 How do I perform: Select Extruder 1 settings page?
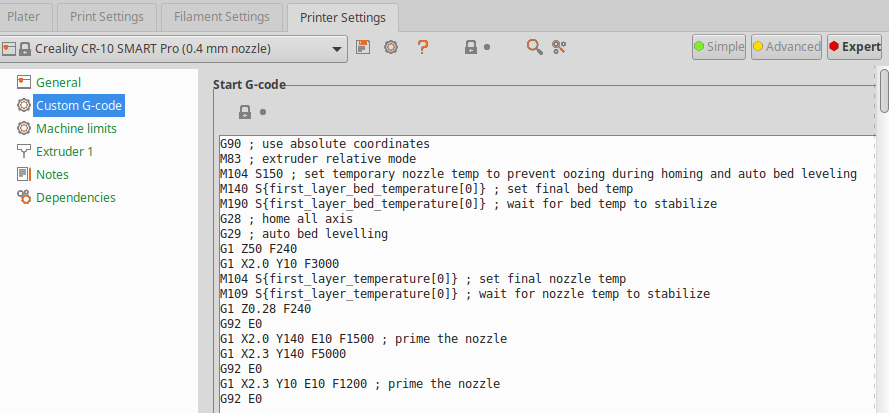[x=64, y=151]
